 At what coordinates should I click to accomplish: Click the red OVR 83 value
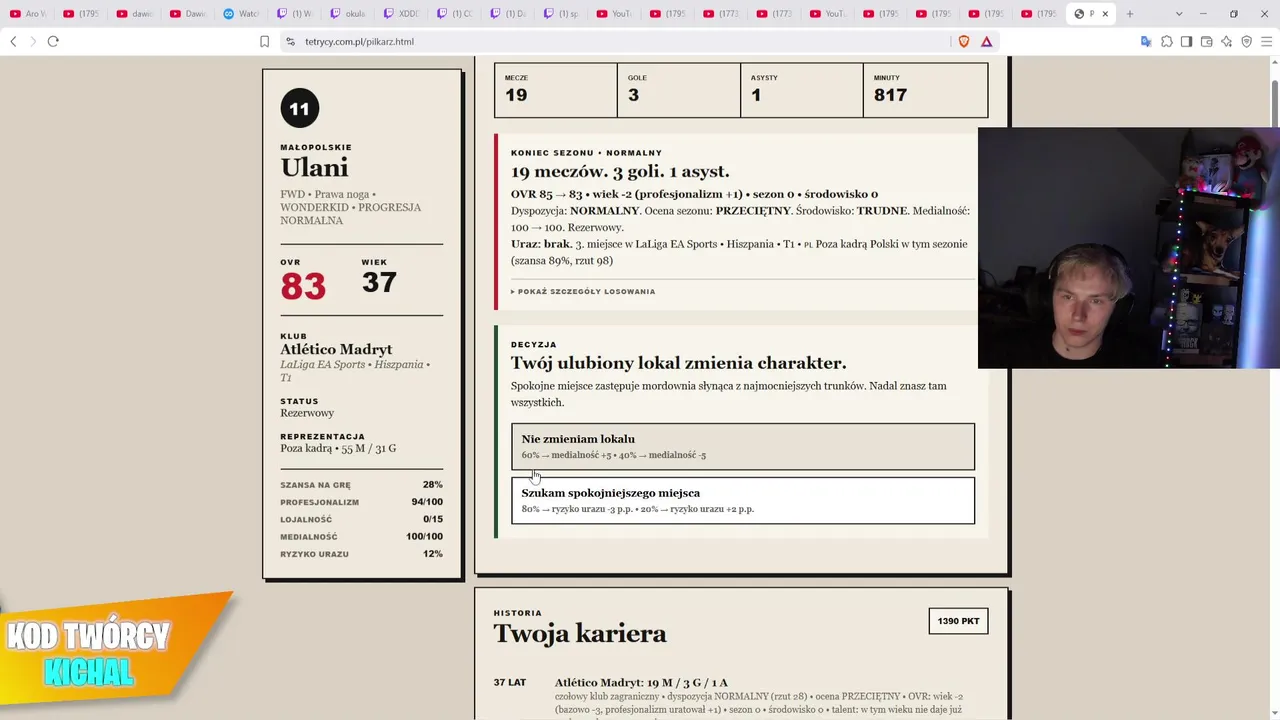click(303, 287)
